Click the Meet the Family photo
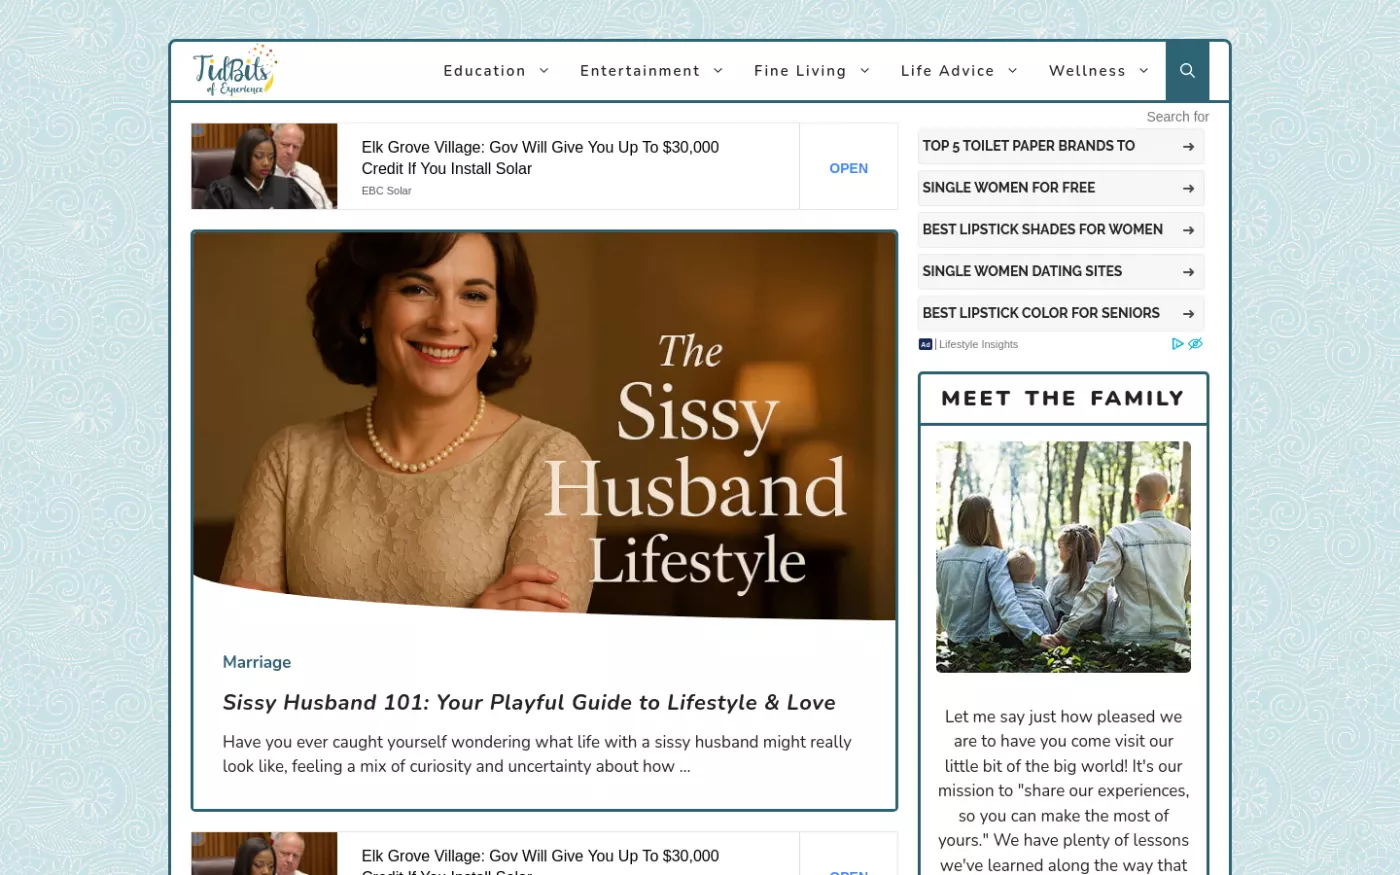The height and width of the screenshot is (875, 1400). pos(1063,557)
